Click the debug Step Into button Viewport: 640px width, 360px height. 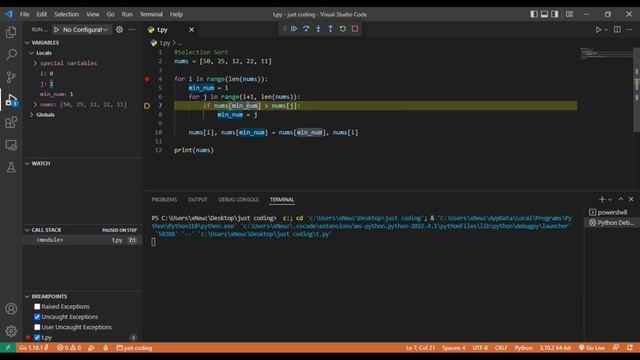tap(318, 29)
